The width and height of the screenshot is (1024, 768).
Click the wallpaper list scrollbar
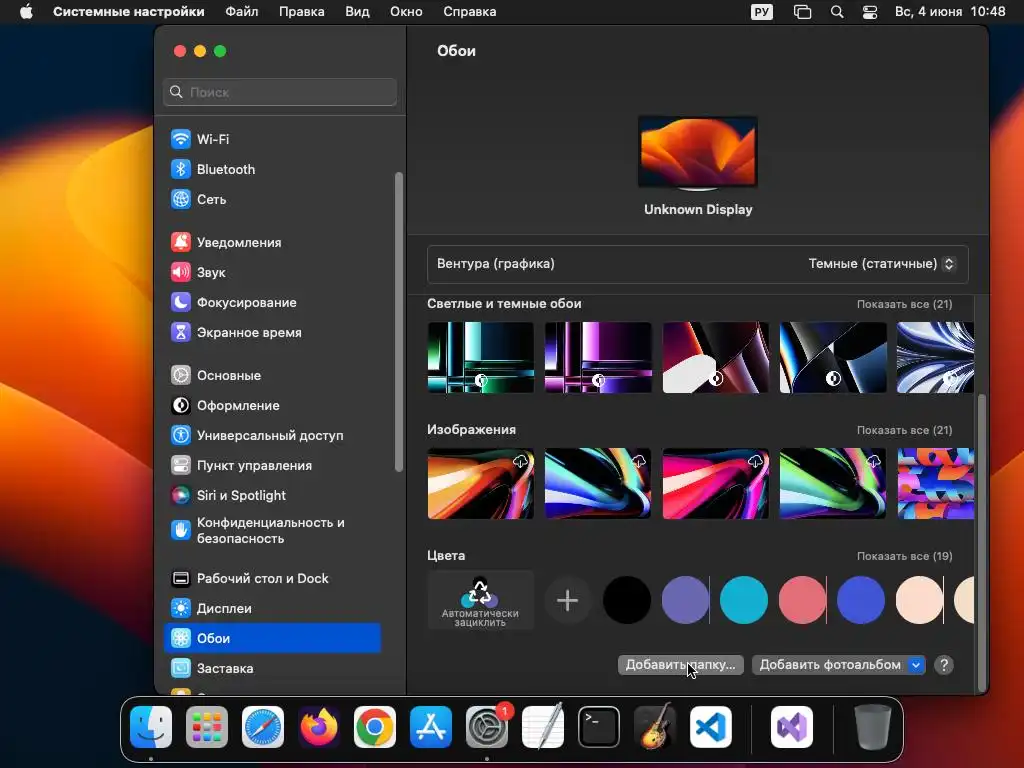point(982,542)
